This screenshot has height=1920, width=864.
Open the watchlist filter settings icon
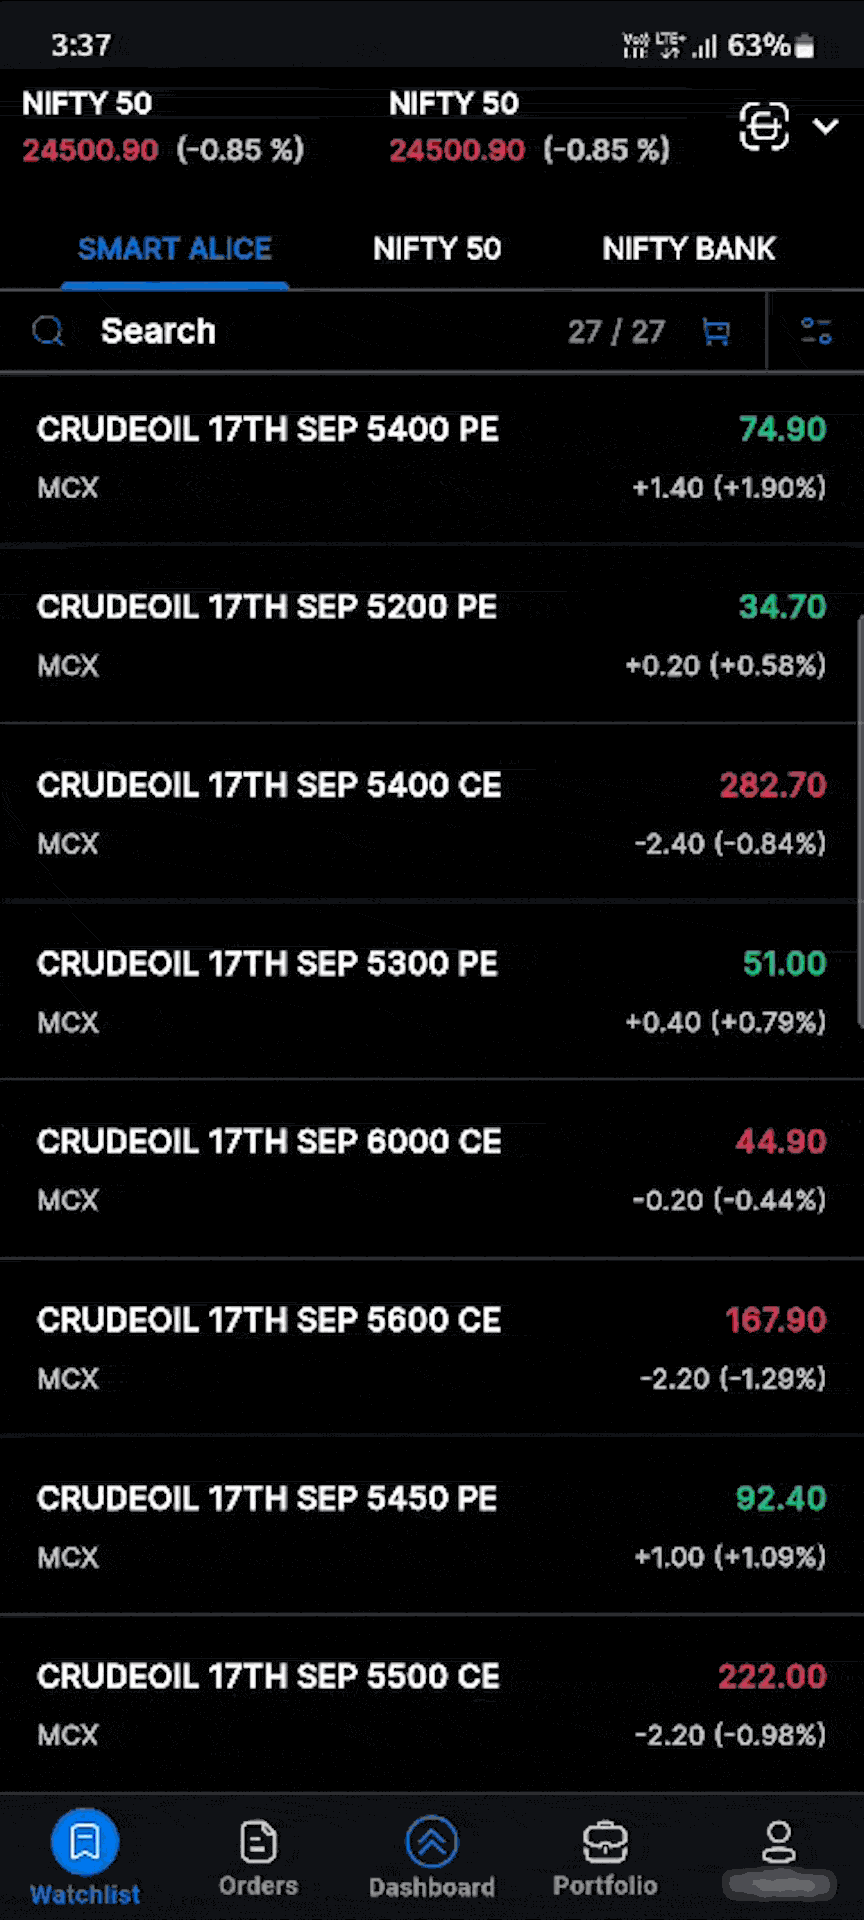pyautogui.click(x=816, y=331)
